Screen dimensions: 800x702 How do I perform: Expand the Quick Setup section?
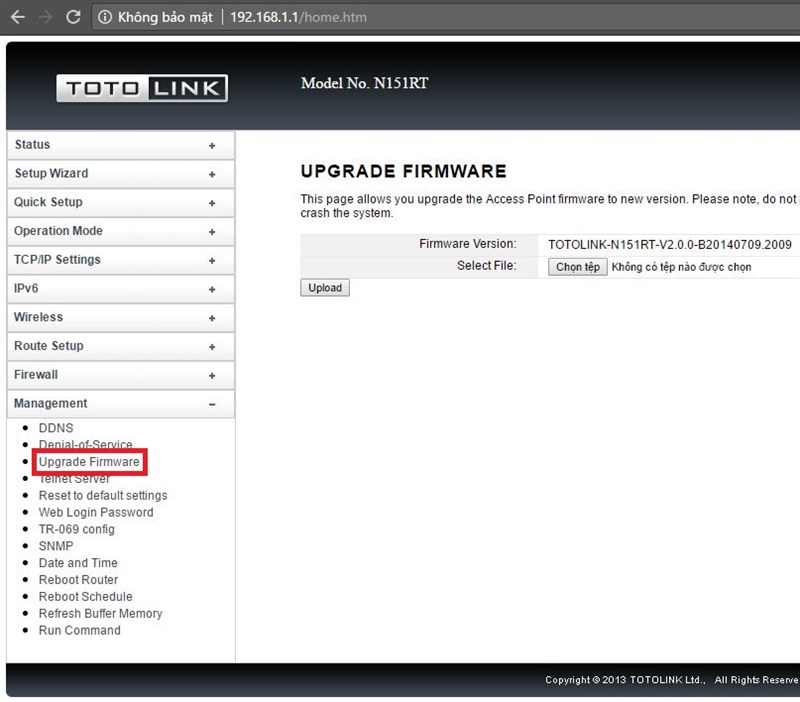point(121,203)
